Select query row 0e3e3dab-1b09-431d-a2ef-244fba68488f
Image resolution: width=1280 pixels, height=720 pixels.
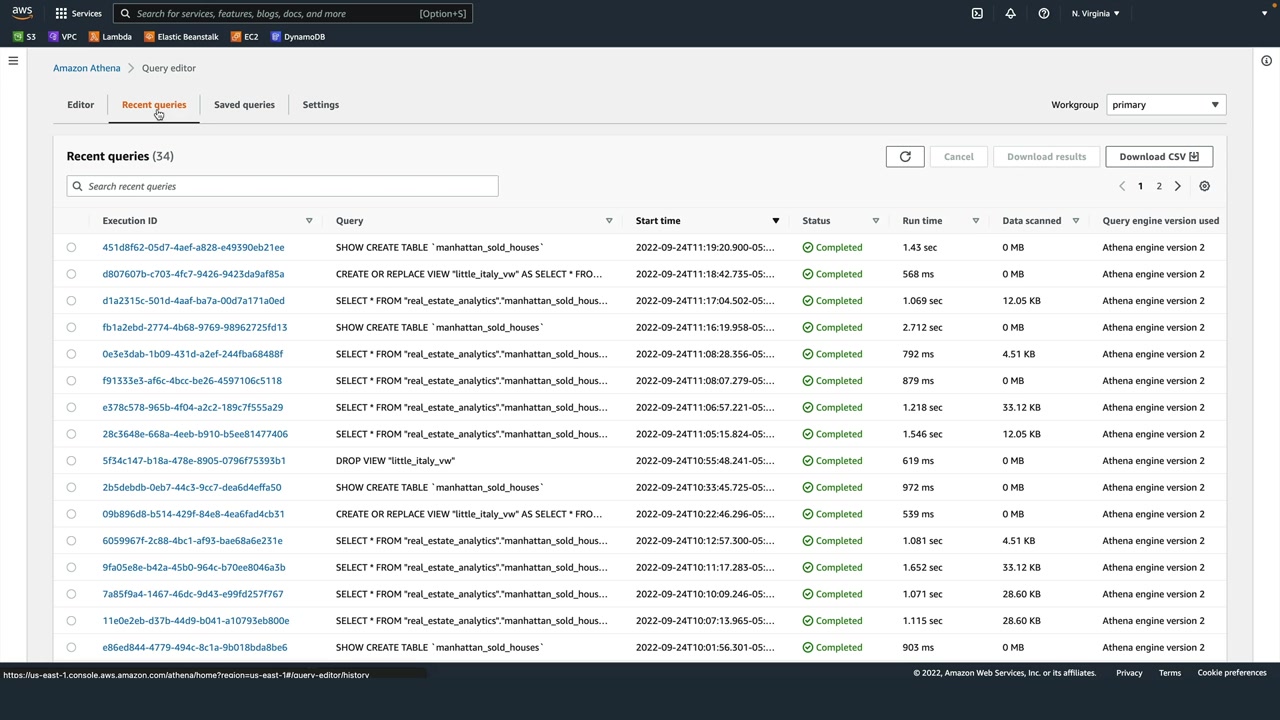point(71,354)
